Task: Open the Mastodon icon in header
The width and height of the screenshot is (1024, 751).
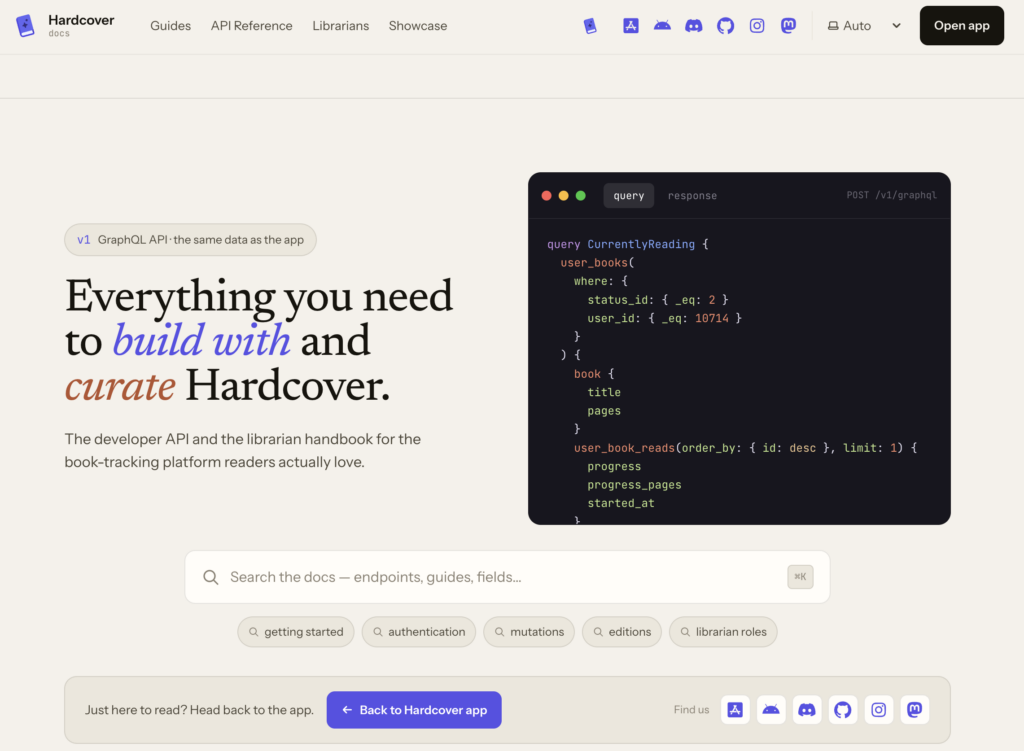Action: [788, 25]
